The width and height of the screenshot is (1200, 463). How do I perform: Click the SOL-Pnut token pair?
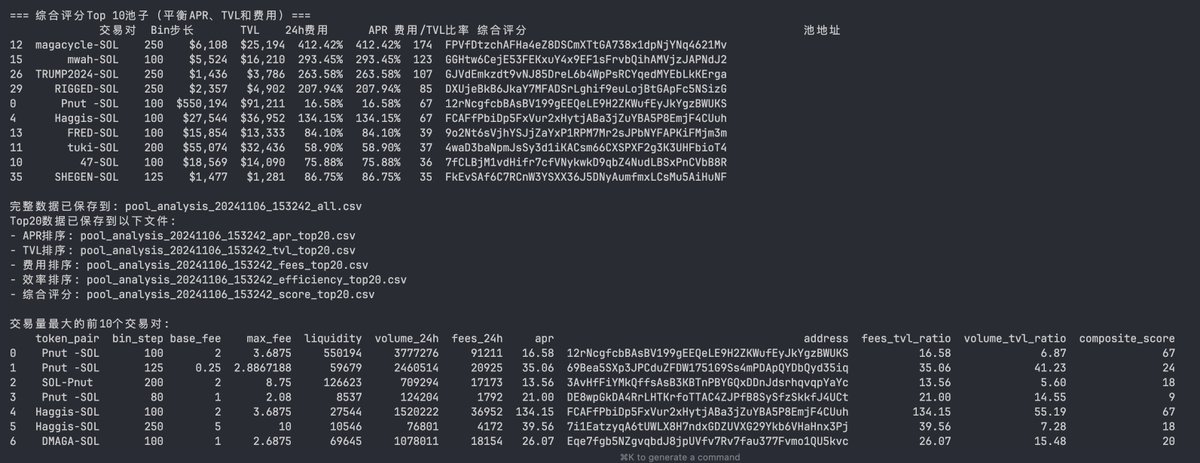click(68, 382)
